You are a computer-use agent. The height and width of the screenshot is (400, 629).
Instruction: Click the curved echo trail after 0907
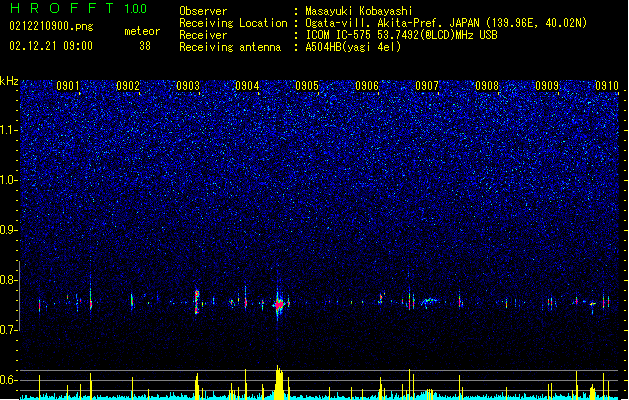(429, 301)
